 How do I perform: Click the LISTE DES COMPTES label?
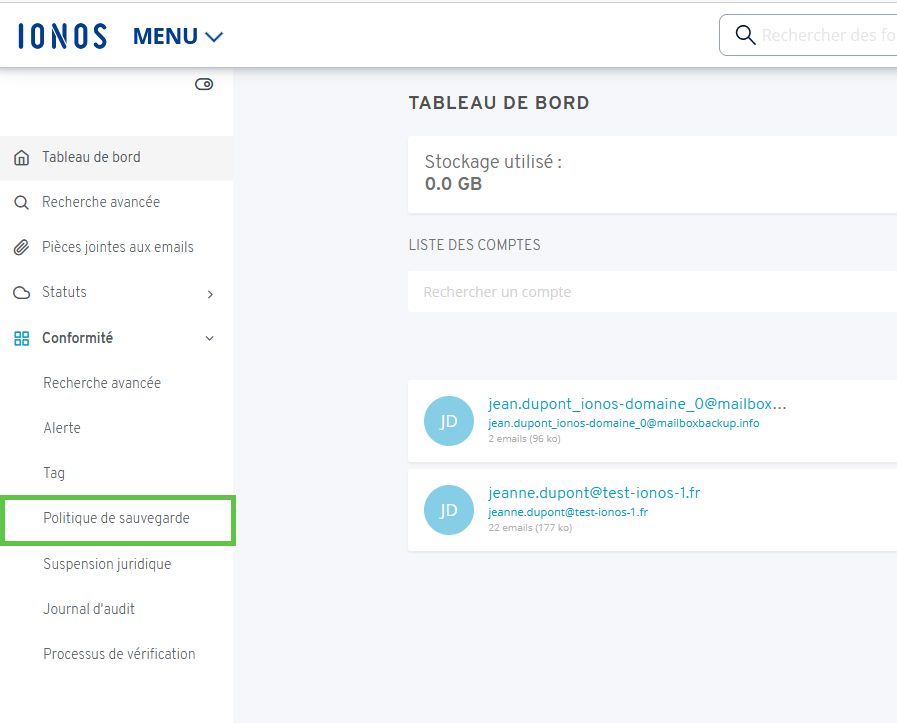[474, 245]
